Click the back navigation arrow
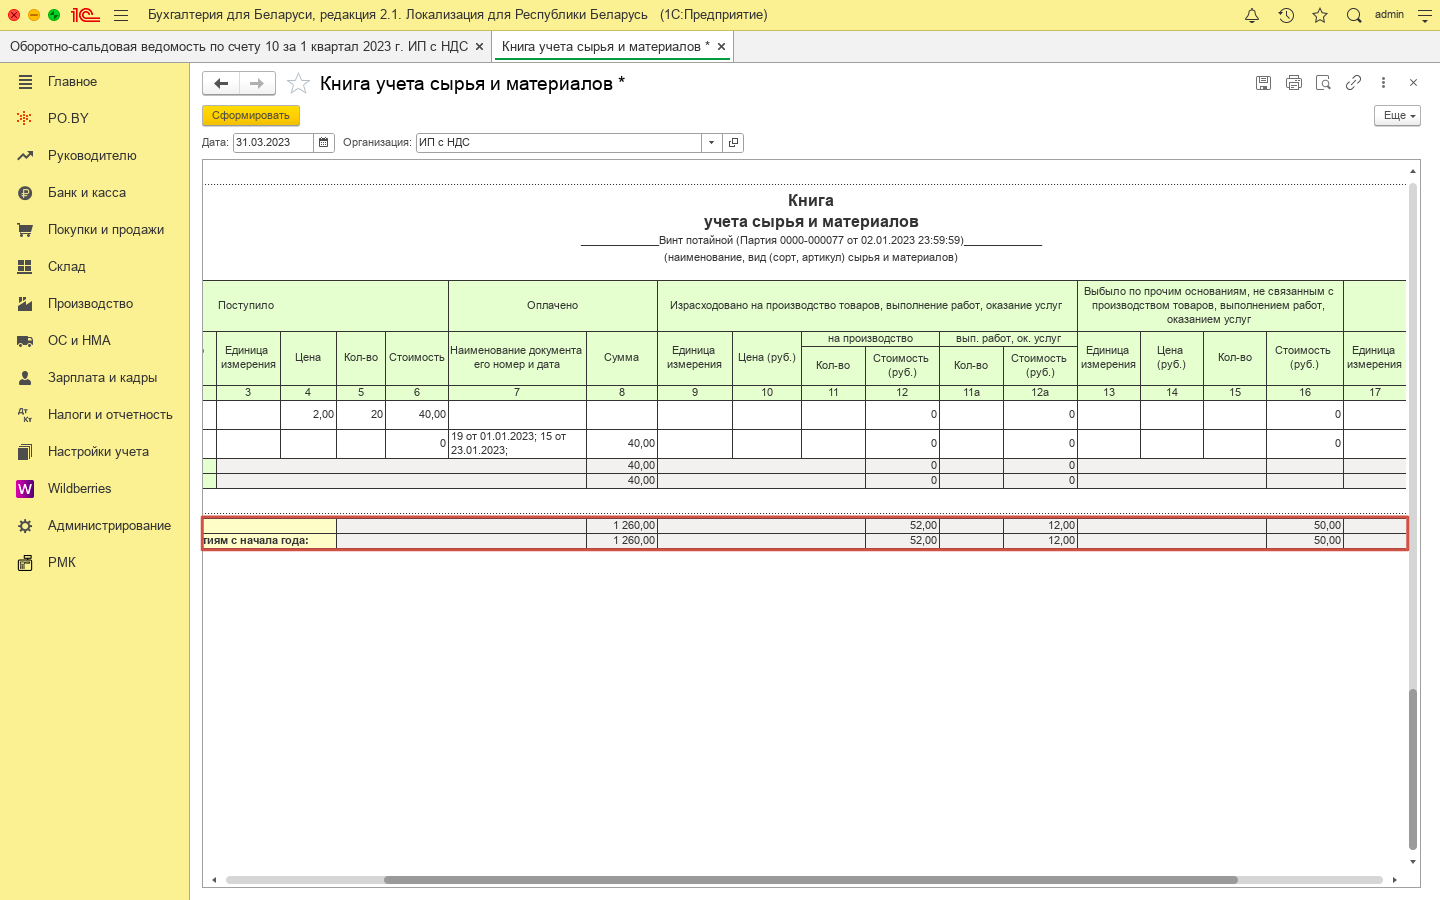Image resolution: width=1440 pixels, height=900 pixels. [x=221, y=84]
